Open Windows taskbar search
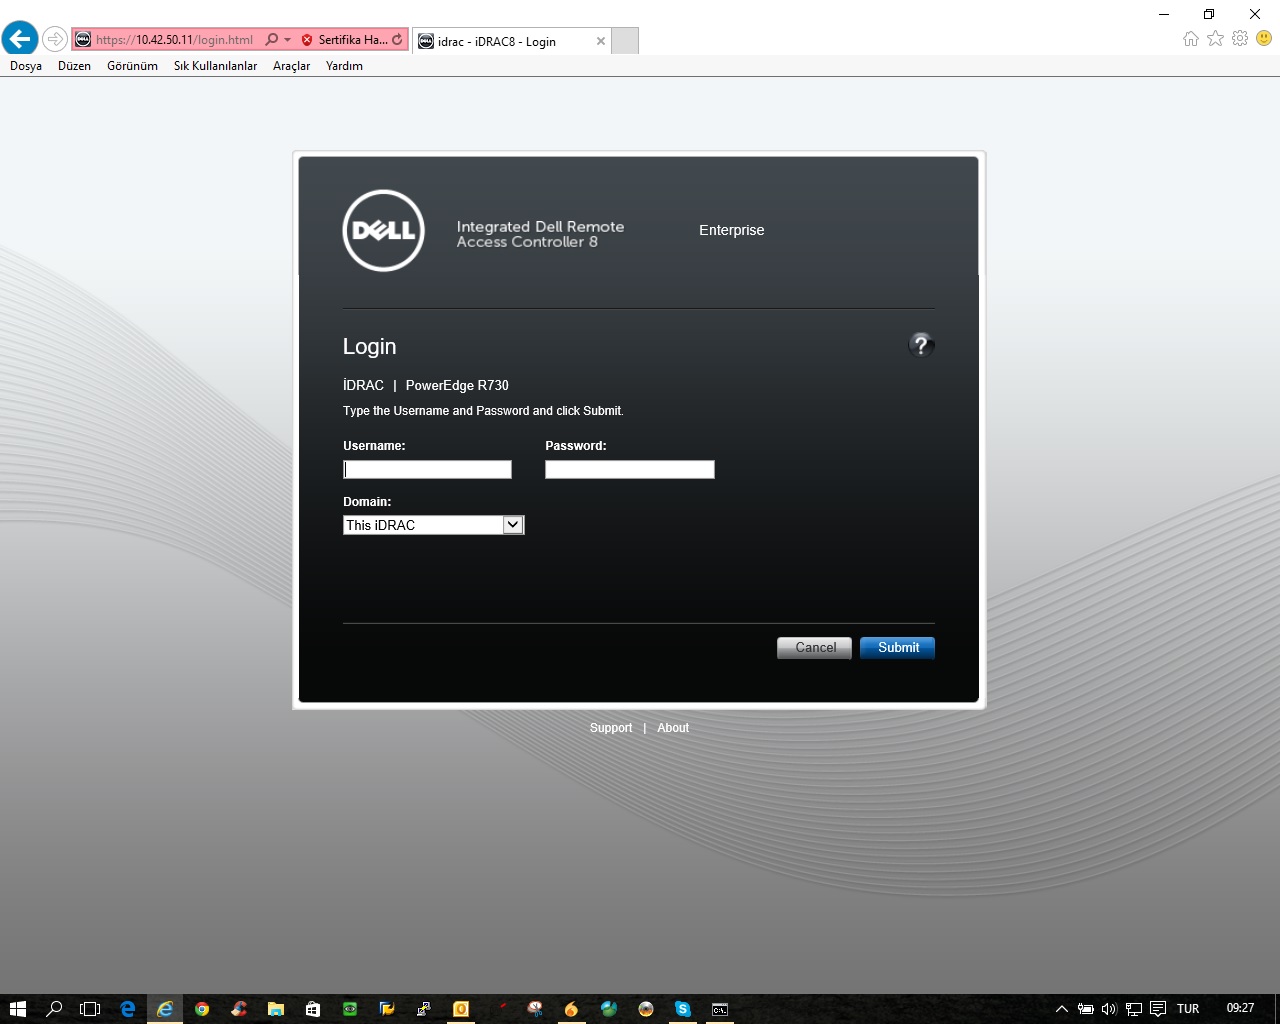The height and width of the screenshot is (1024, 1280). pyautogui.click(x=55, y=1009)
